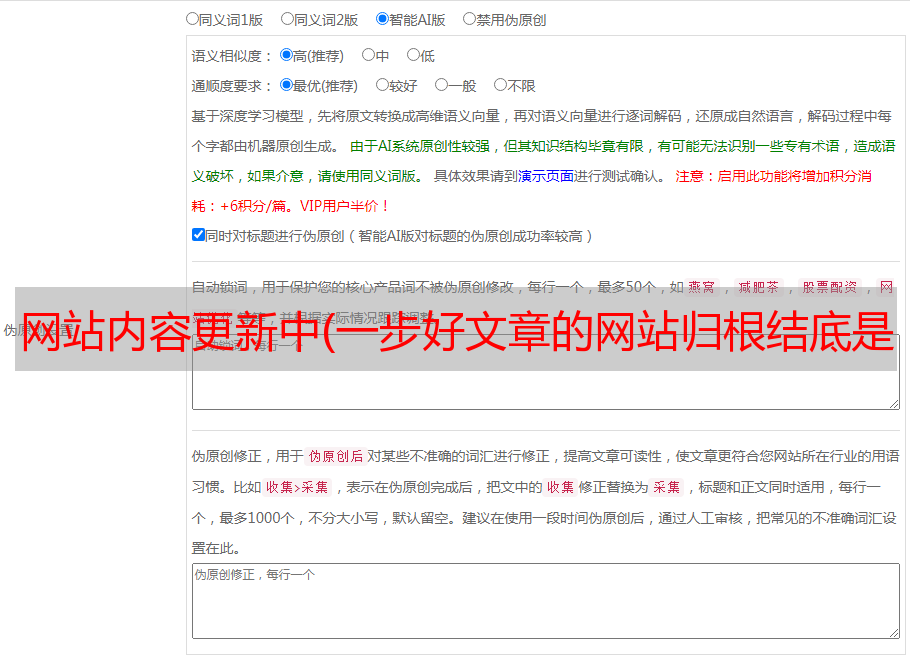Set 通顺度要求 to 一般
The width and height of the screenshot is (911, 658).
click(x=442, y=85)
